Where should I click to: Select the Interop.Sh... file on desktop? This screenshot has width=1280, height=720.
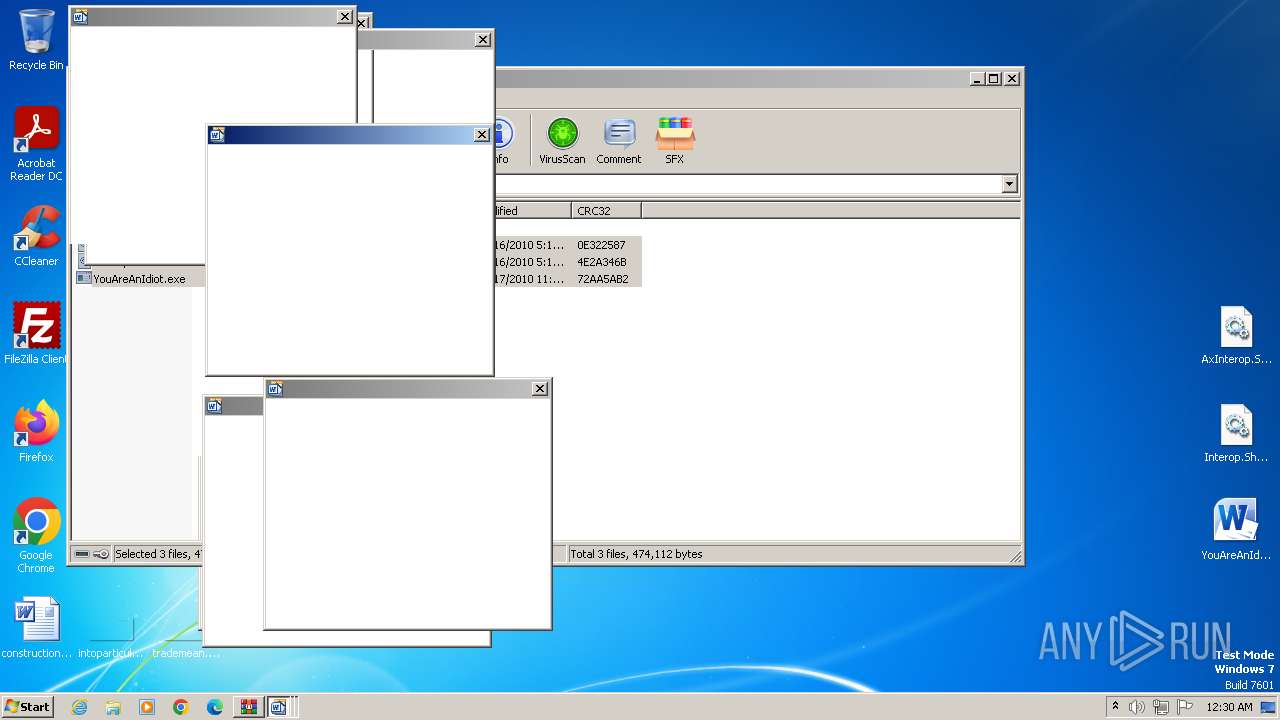coord(1237,434)
